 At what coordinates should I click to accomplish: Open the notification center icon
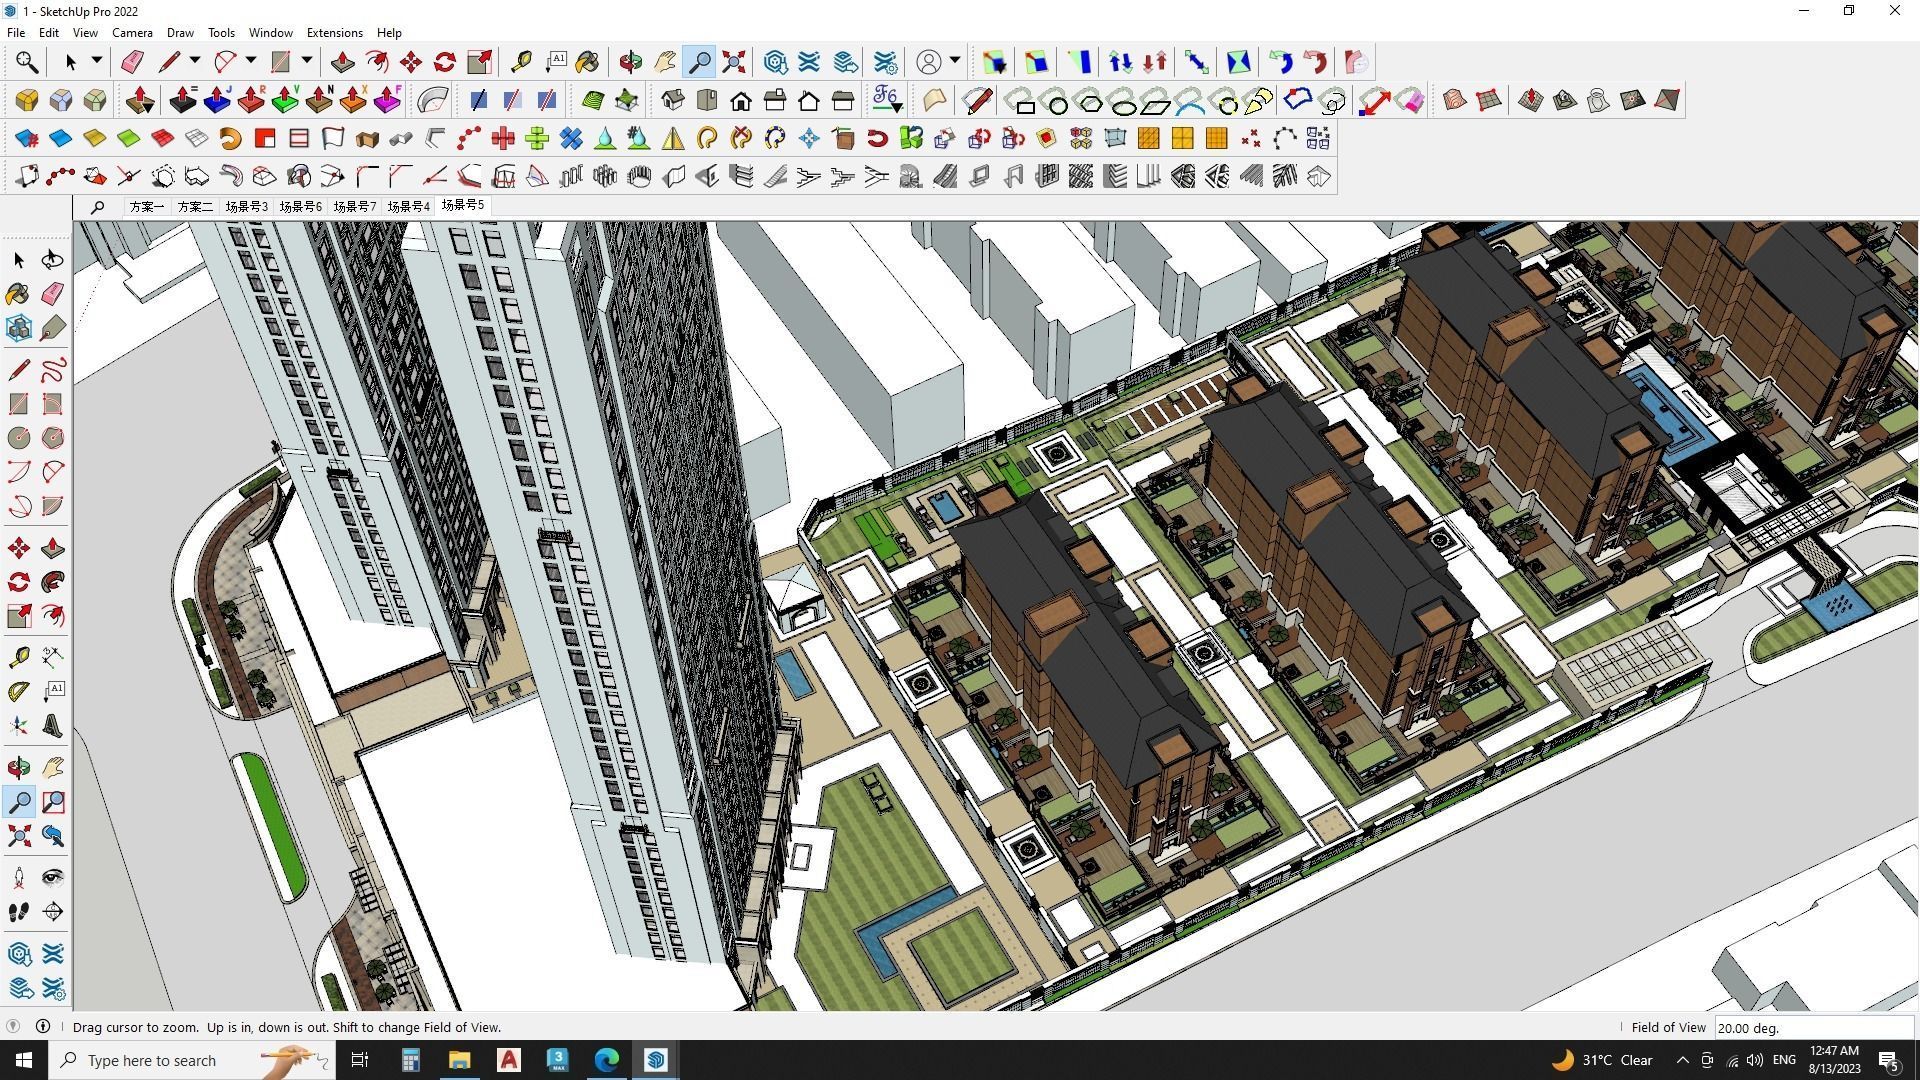(x=1890, y=1060)
